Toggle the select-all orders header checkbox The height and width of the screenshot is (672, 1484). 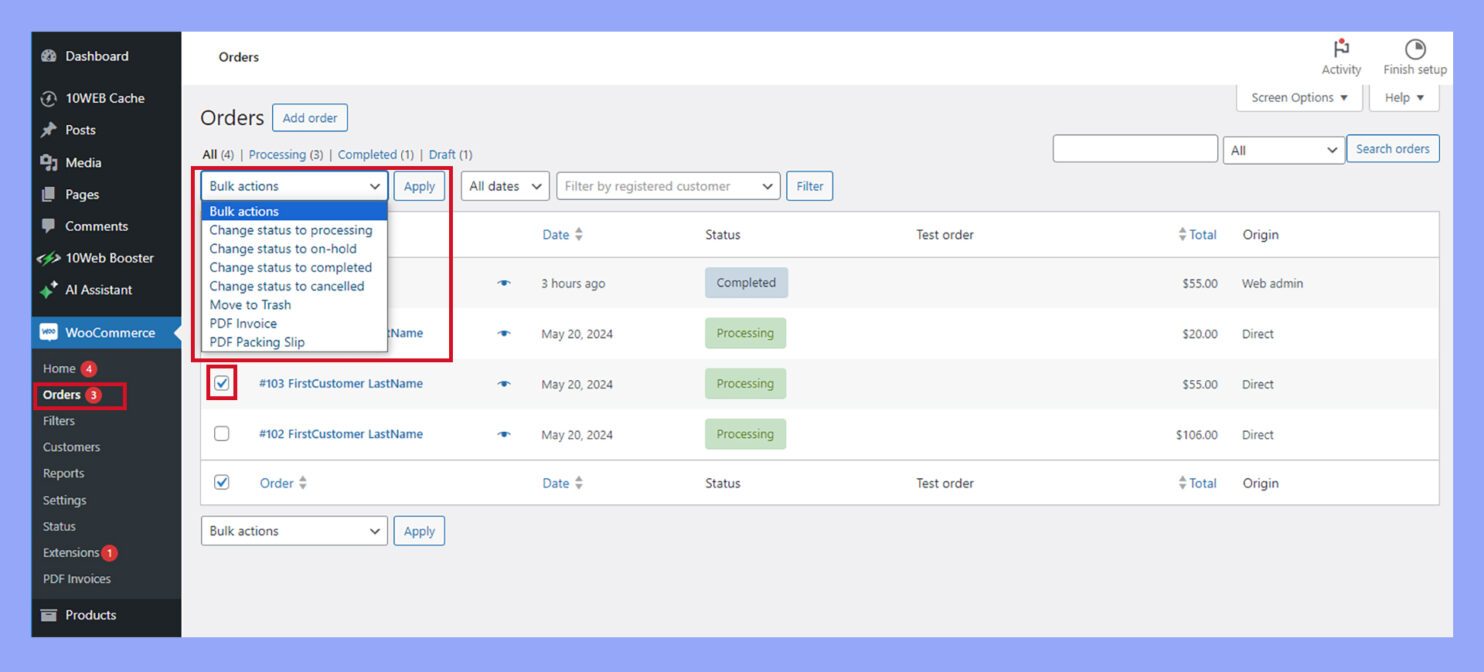(x=222, y=482)
